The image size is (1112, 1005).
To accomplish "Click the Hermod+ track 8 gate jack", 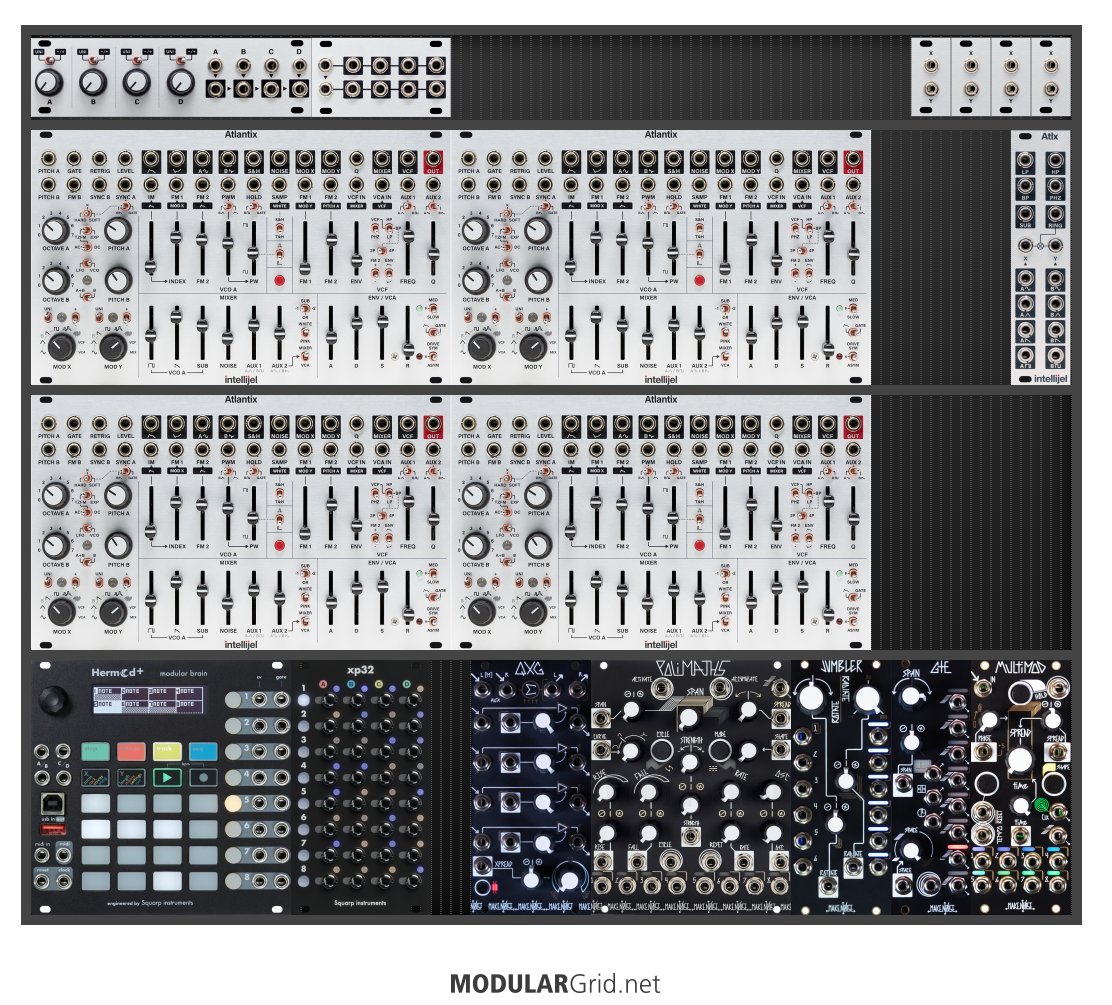I will pyautogui.click(x=282, y=880).
